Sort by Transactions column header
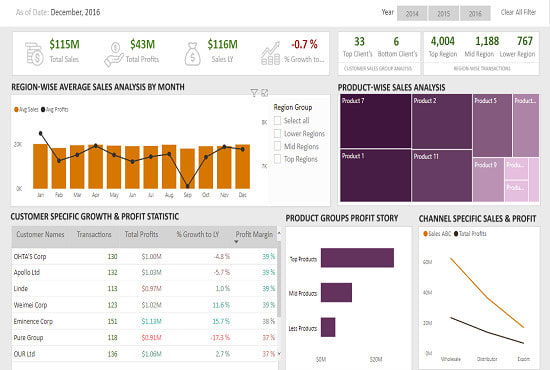 94,234
